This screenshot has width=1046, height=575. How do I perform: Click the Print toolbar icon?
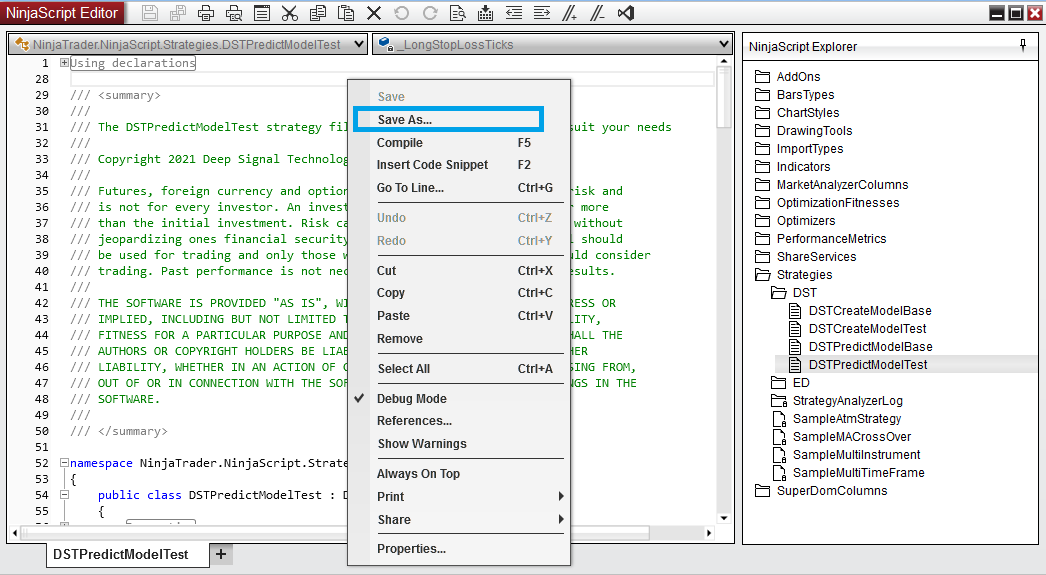tap(206, 13)
